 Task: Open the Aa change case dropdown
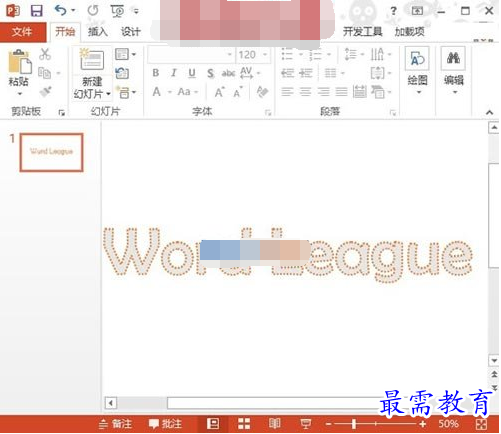coord(187,92)
